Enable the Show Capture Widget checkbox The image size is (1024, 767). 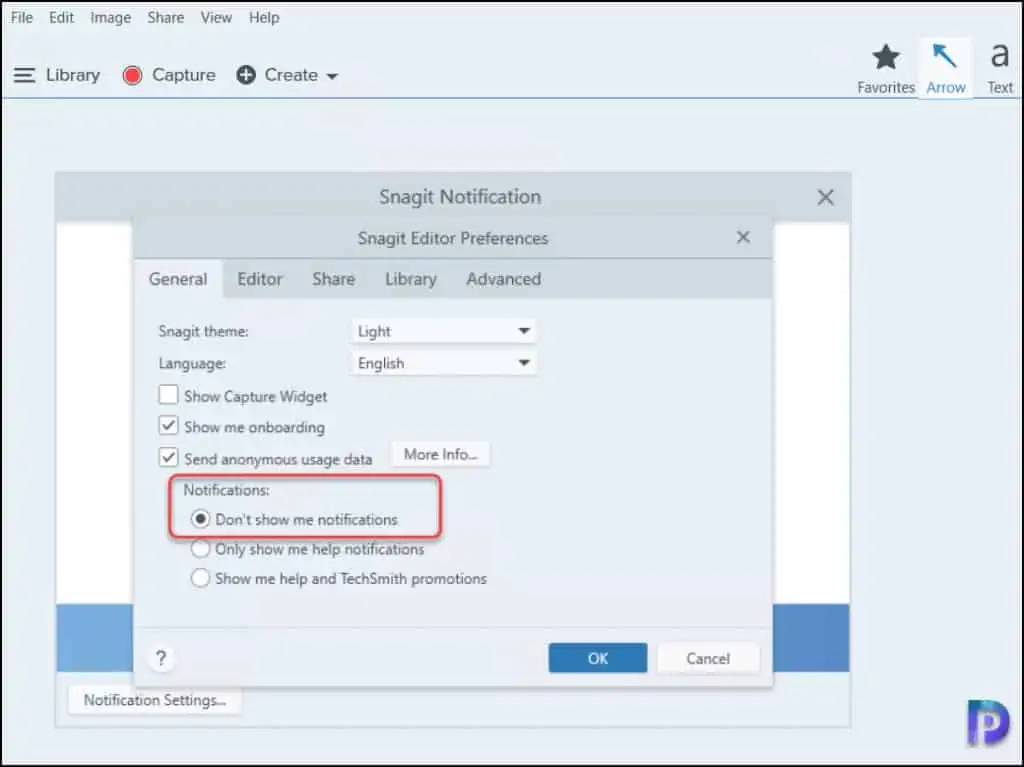click(168, 395)
